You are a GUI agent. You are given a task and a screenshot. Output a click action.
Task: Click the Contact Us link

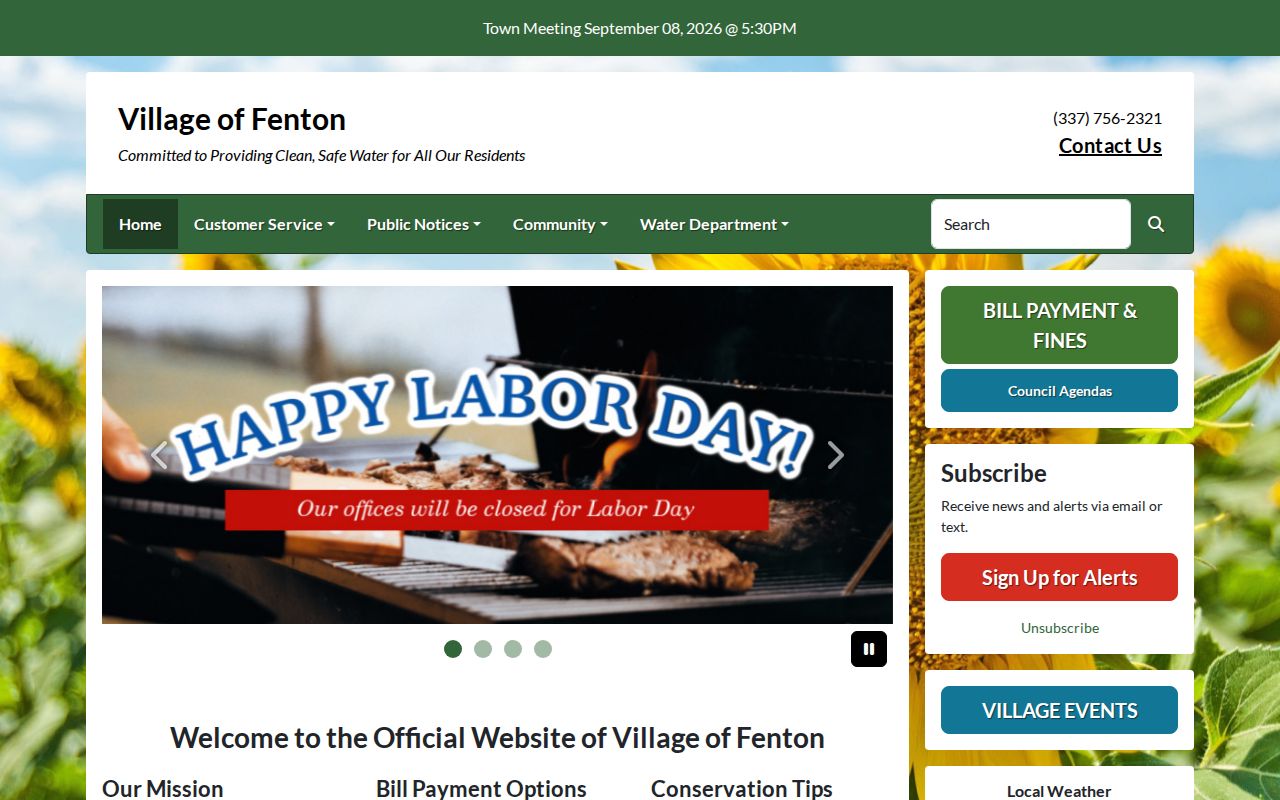1110,146
